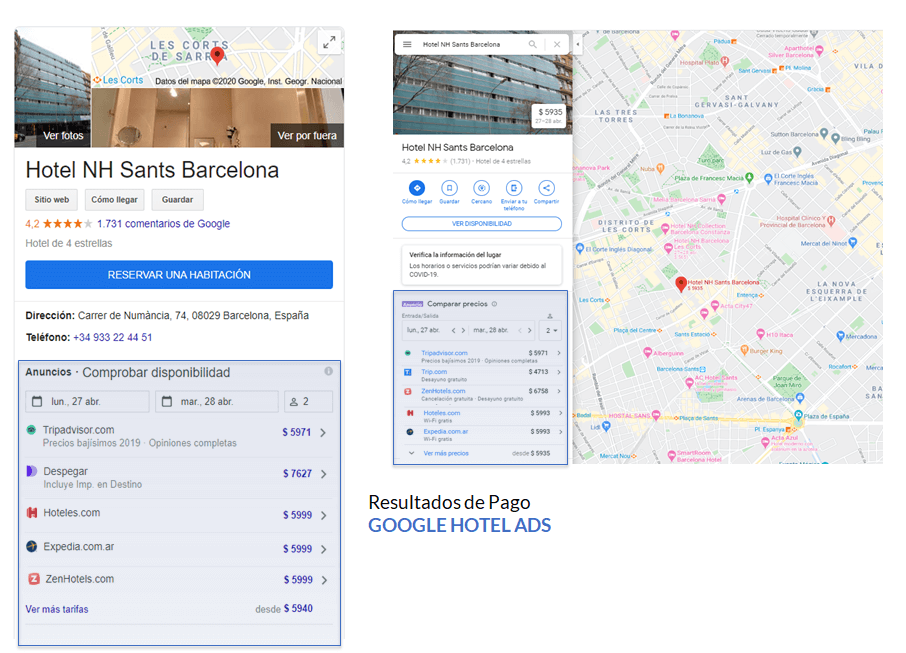Screen dimensions: 906x653
Task: Click the Plaza de España marker
Action: [798, 415]
